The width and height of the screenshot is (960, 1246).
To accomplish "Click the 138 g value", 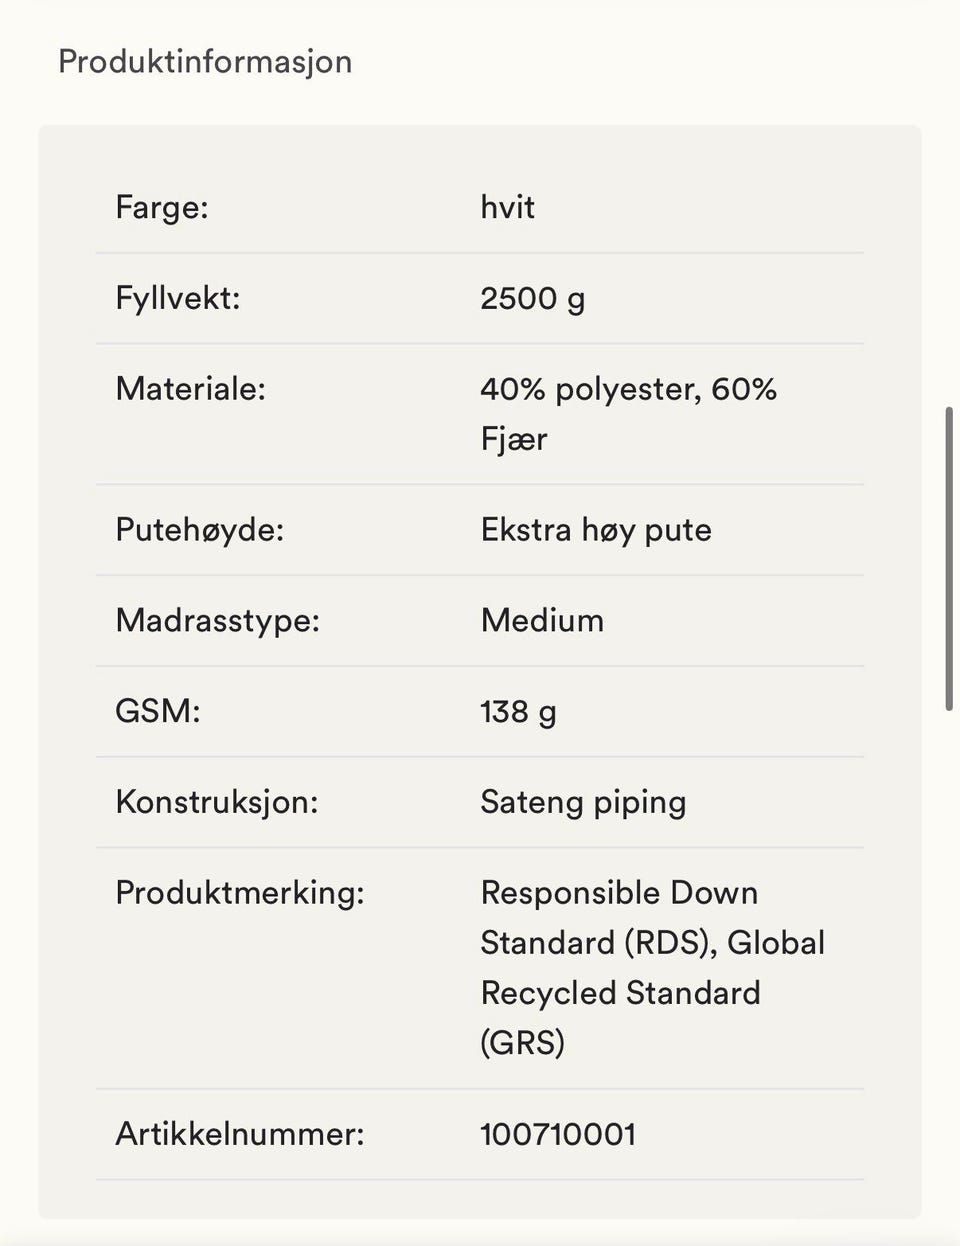I will pos(518,712).
